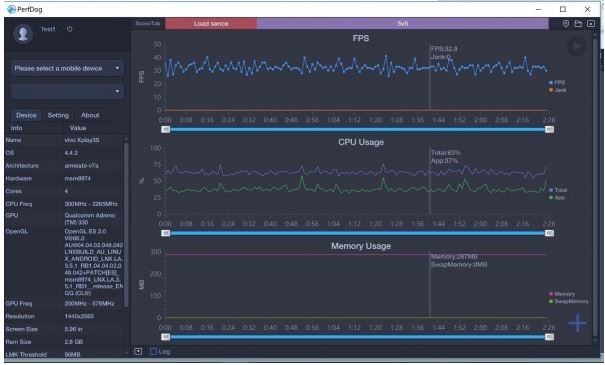605x365 pixels.
Task: Click the screen record icon at top right
Action: (591, 24)
